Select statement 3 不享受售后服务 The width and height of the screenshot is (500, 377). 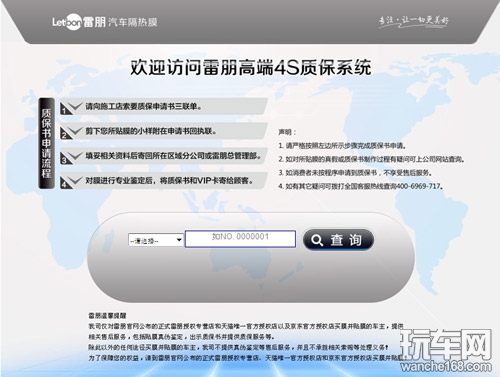point(356,173)
